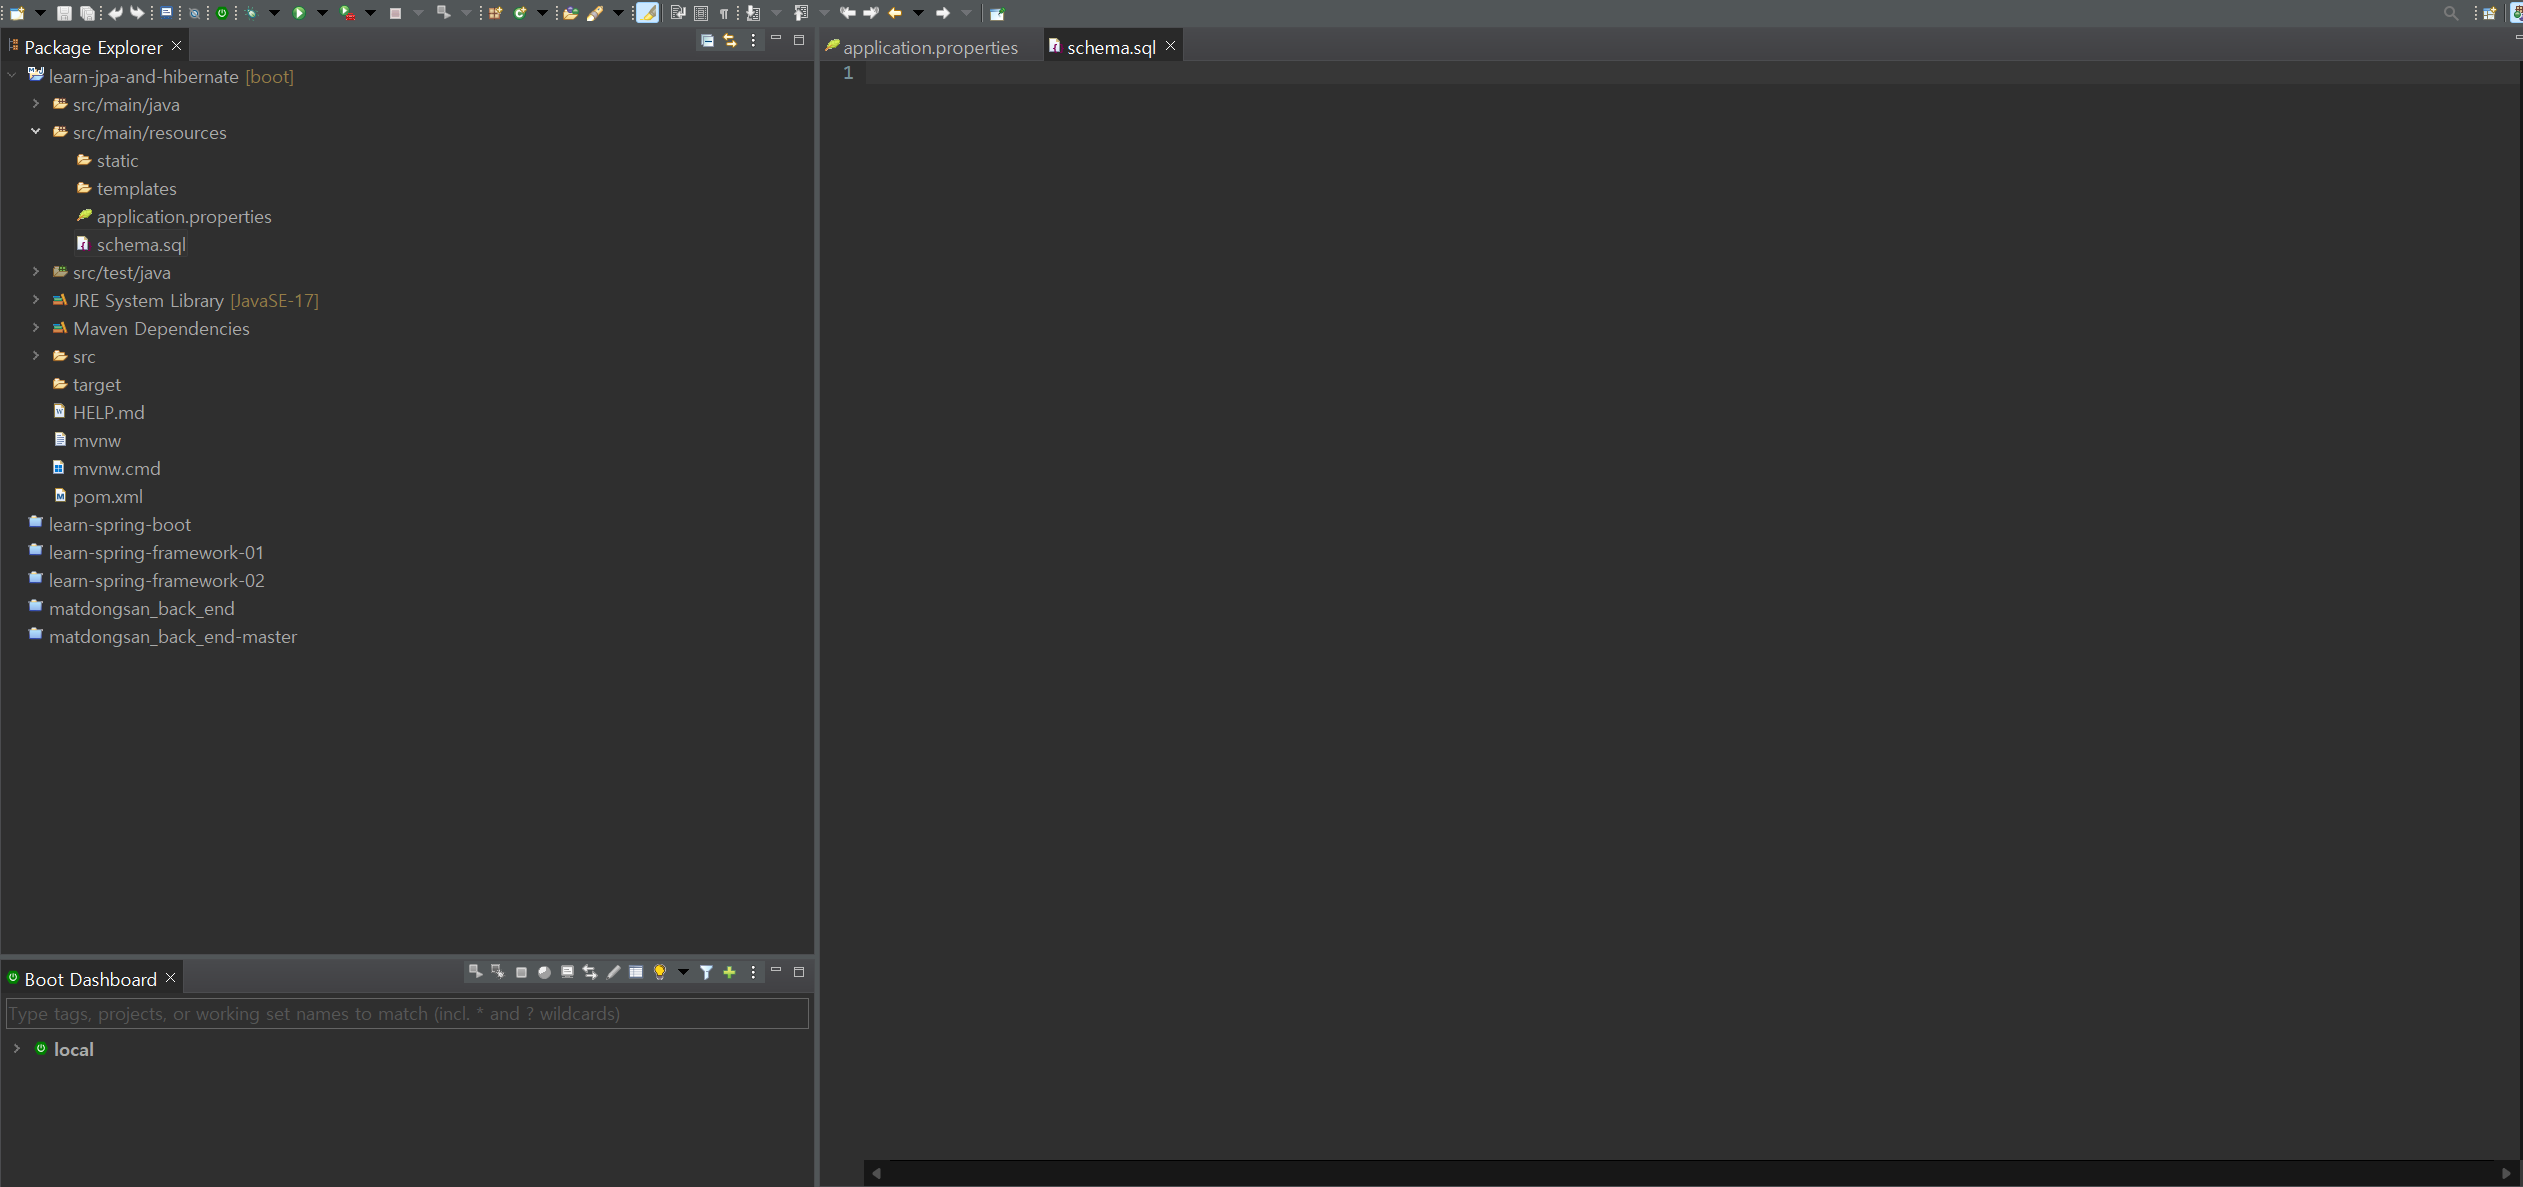Viewport: 2523px width, 1187px height.
Task: Expand the Maven Dependencies node
Action: [x=36, y=328]
